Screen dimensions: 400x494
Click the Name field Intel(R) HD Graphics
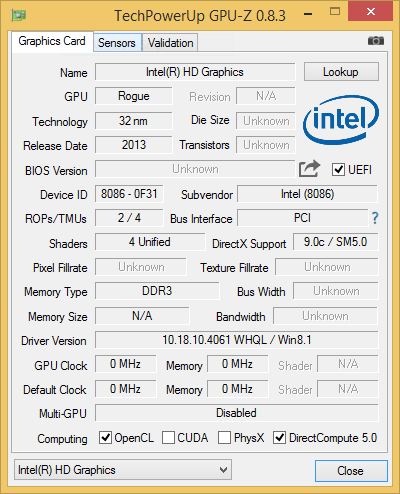tap(195, 72)
